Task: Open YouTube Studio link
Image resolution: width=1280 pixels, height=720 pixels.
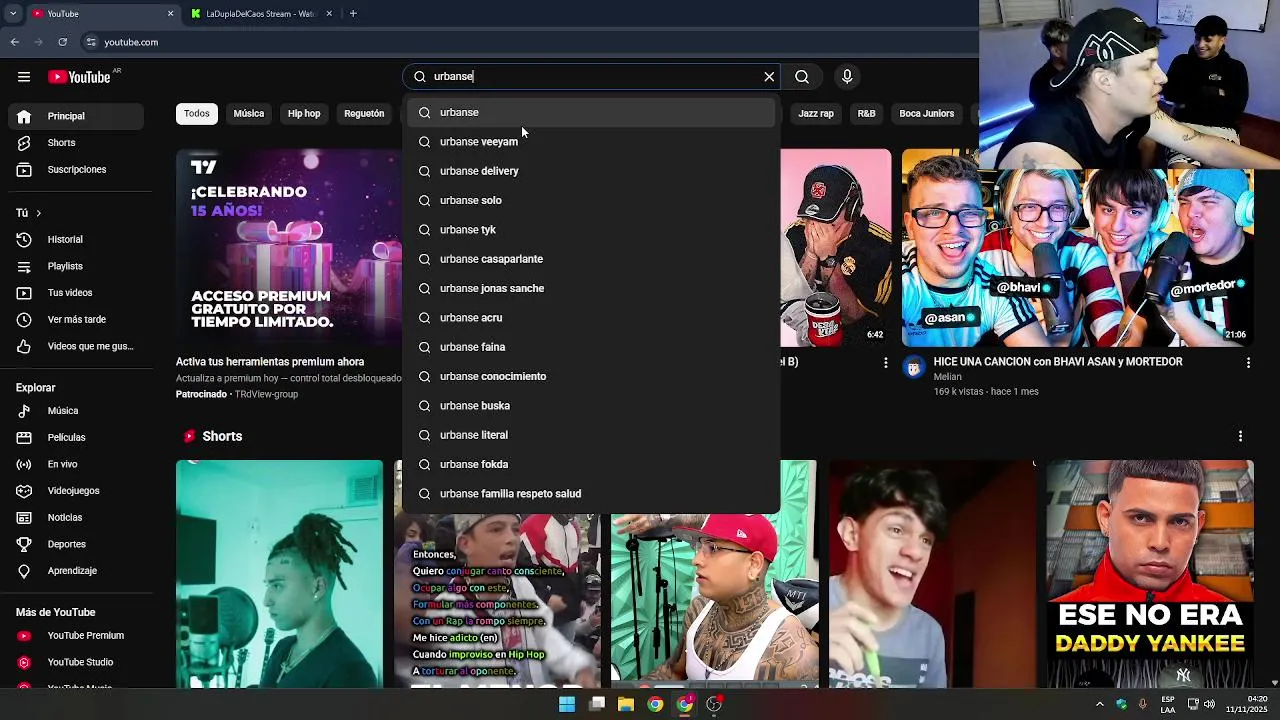Action: tap(78, 663)
